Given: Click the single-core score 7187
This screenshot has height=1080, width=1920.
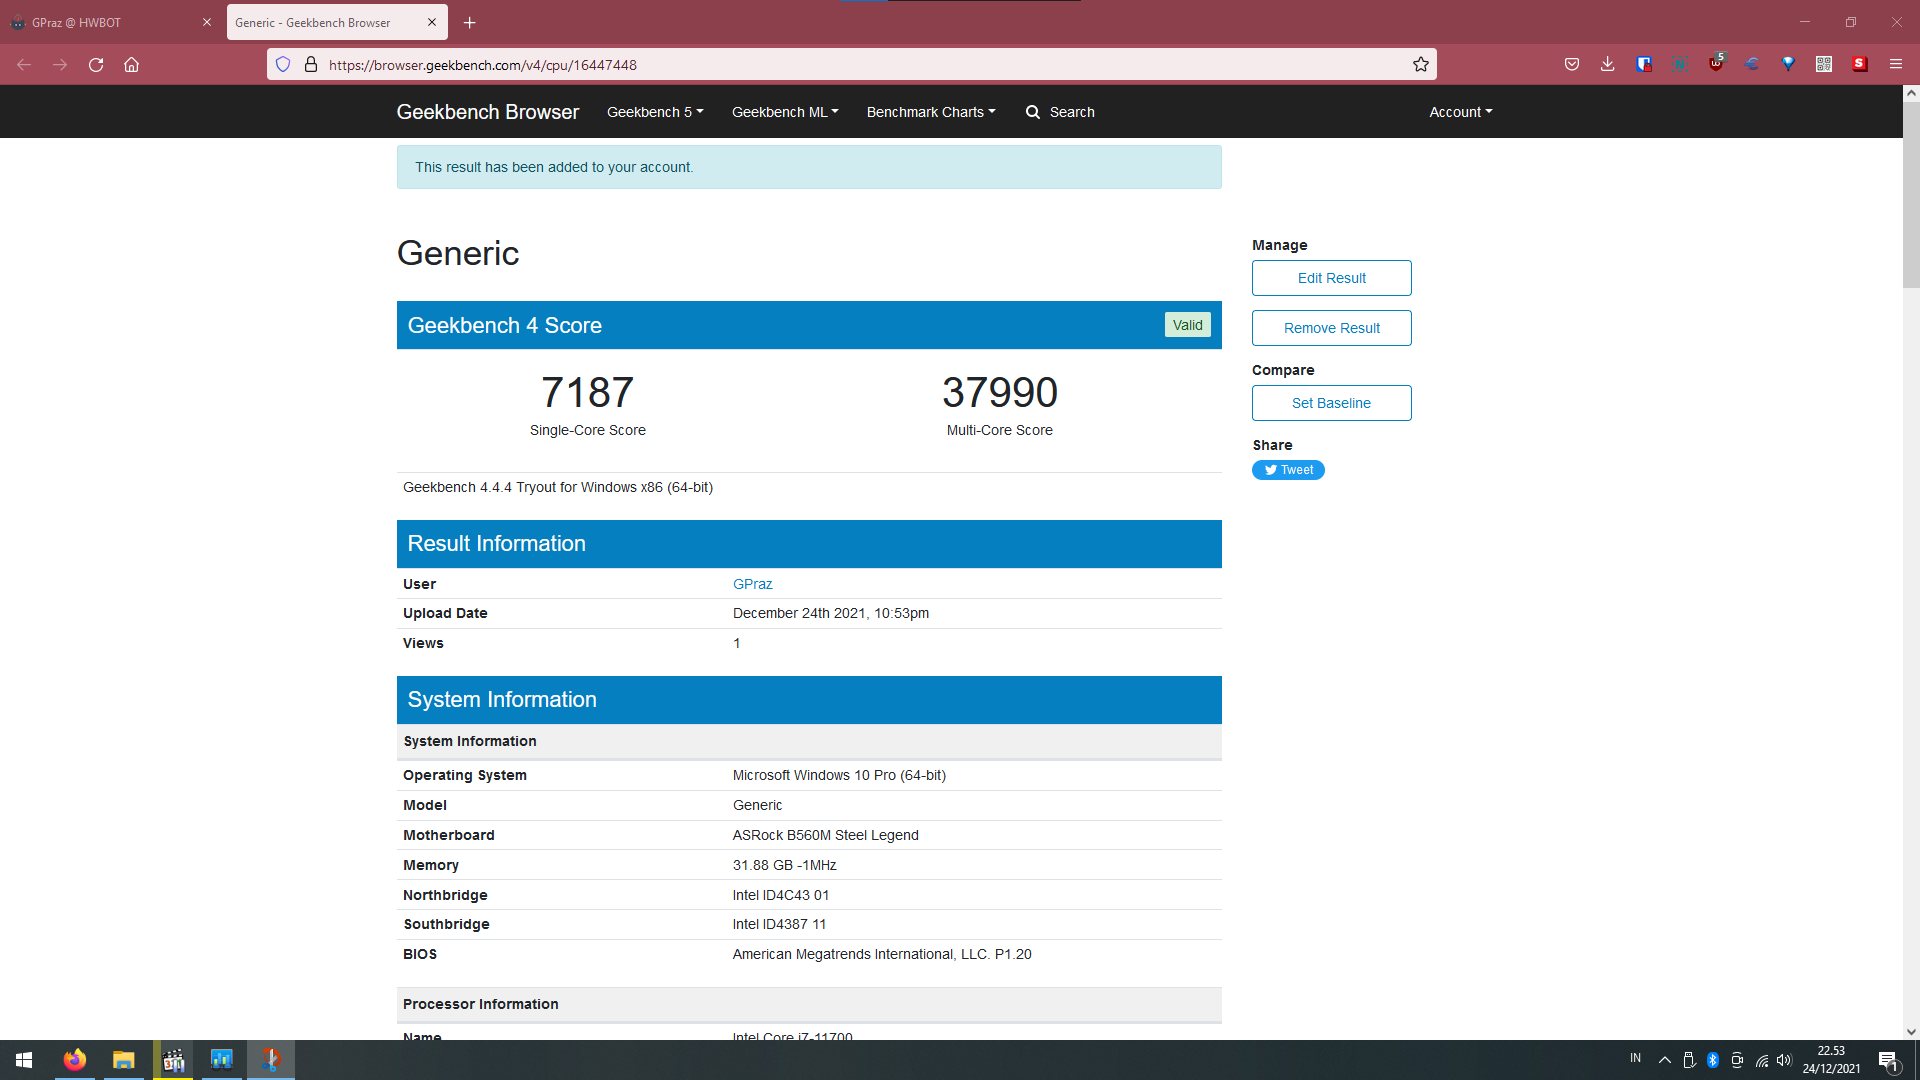Looking at the screenshot, I should [588, 392].
